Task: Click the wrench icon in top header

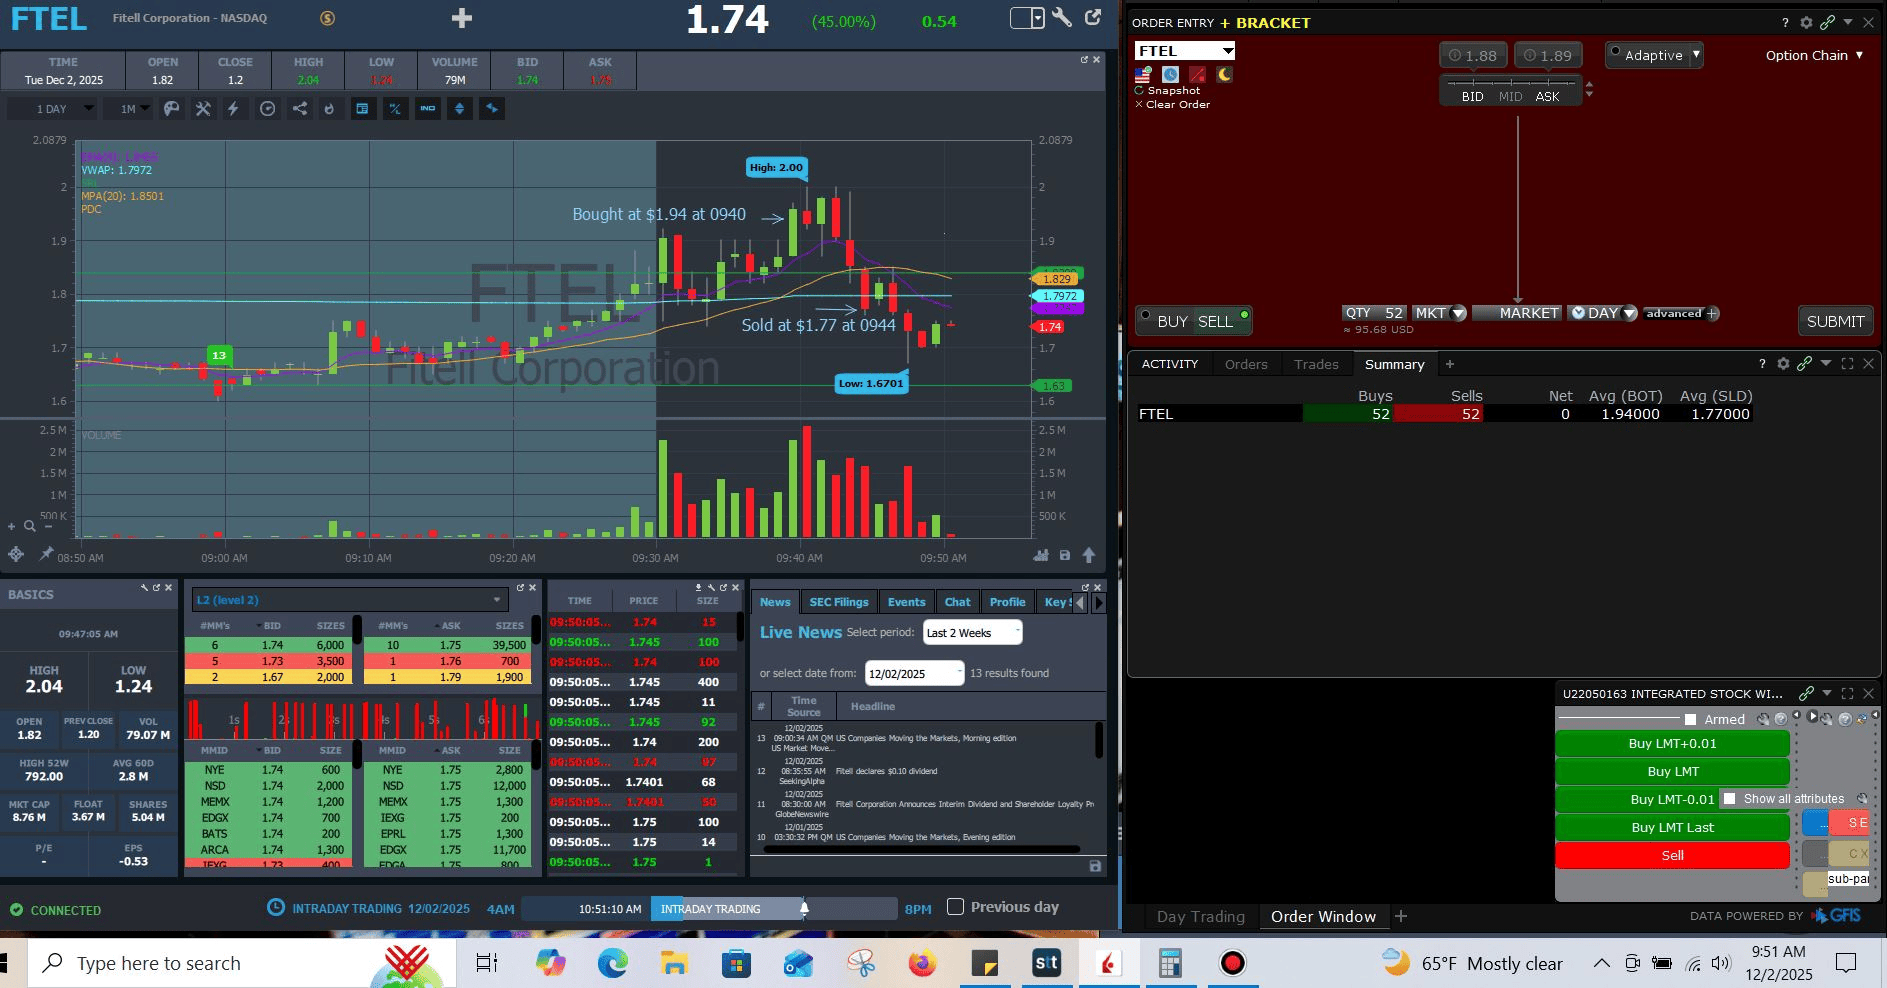Action: click(1062, 18)
